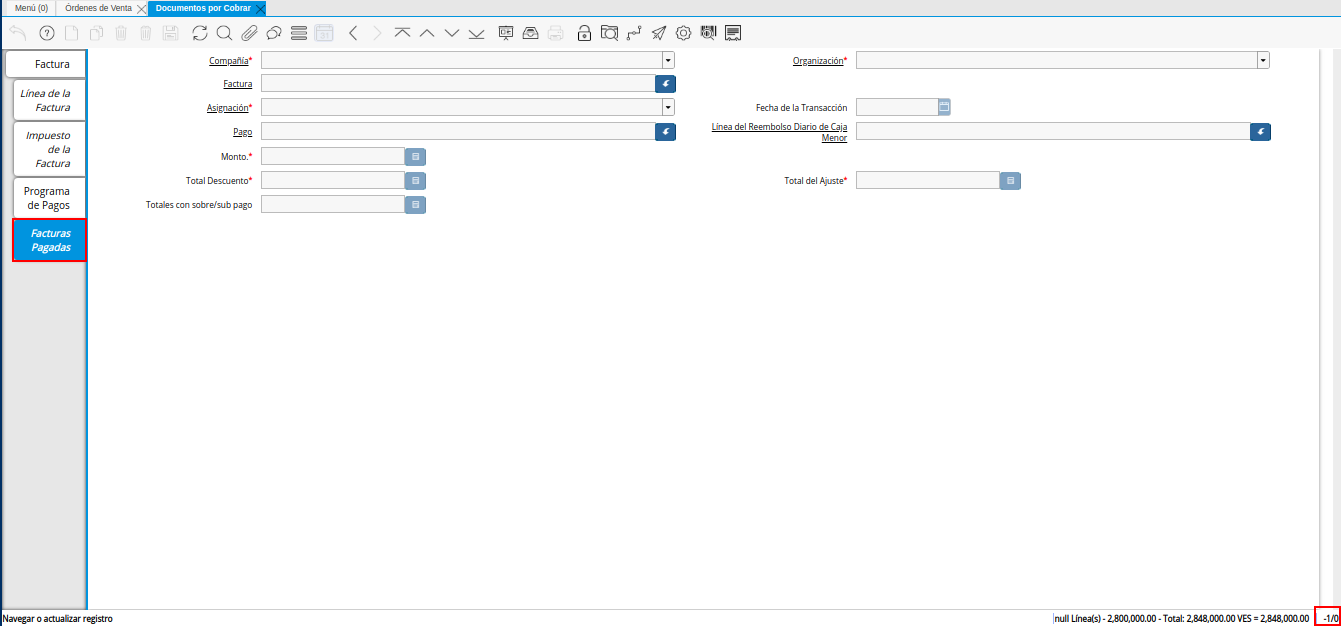Open Fecha de la Transacción calendar picker
This screenshot has width=1341, height=626.
coord(944,107)
